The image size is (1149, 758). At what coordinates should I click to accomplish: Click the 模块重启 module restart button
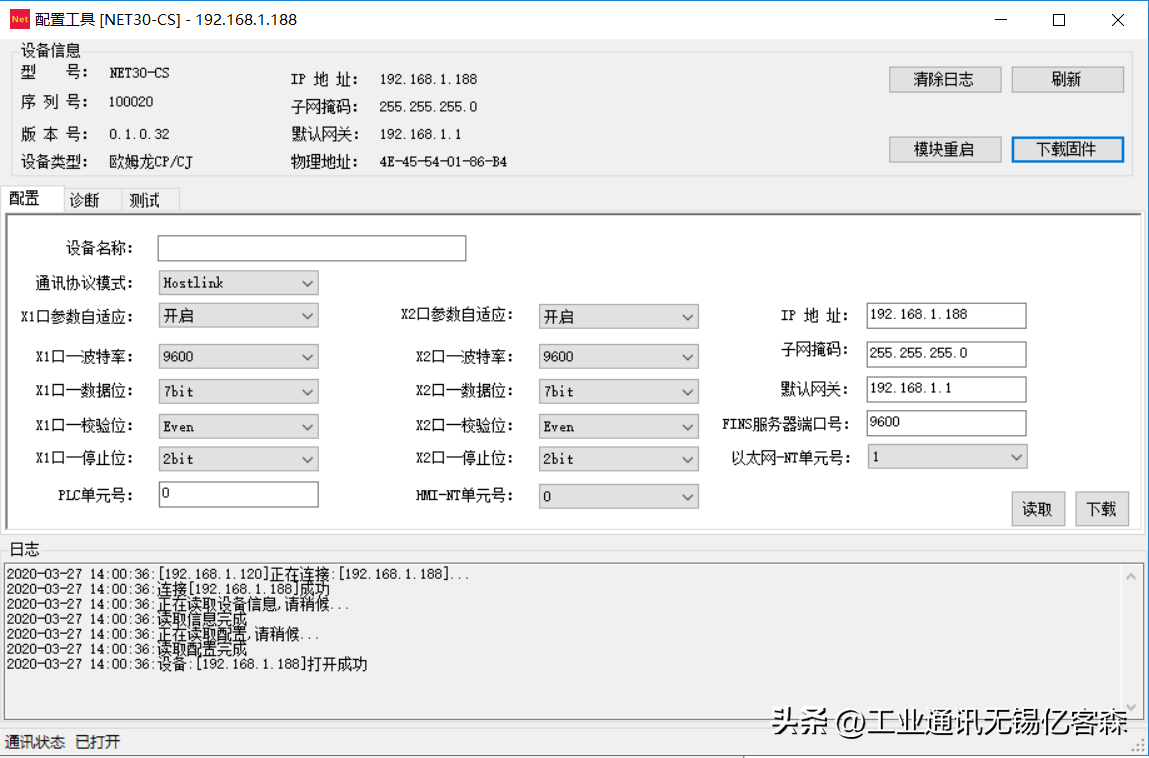[x=943, y=149]
